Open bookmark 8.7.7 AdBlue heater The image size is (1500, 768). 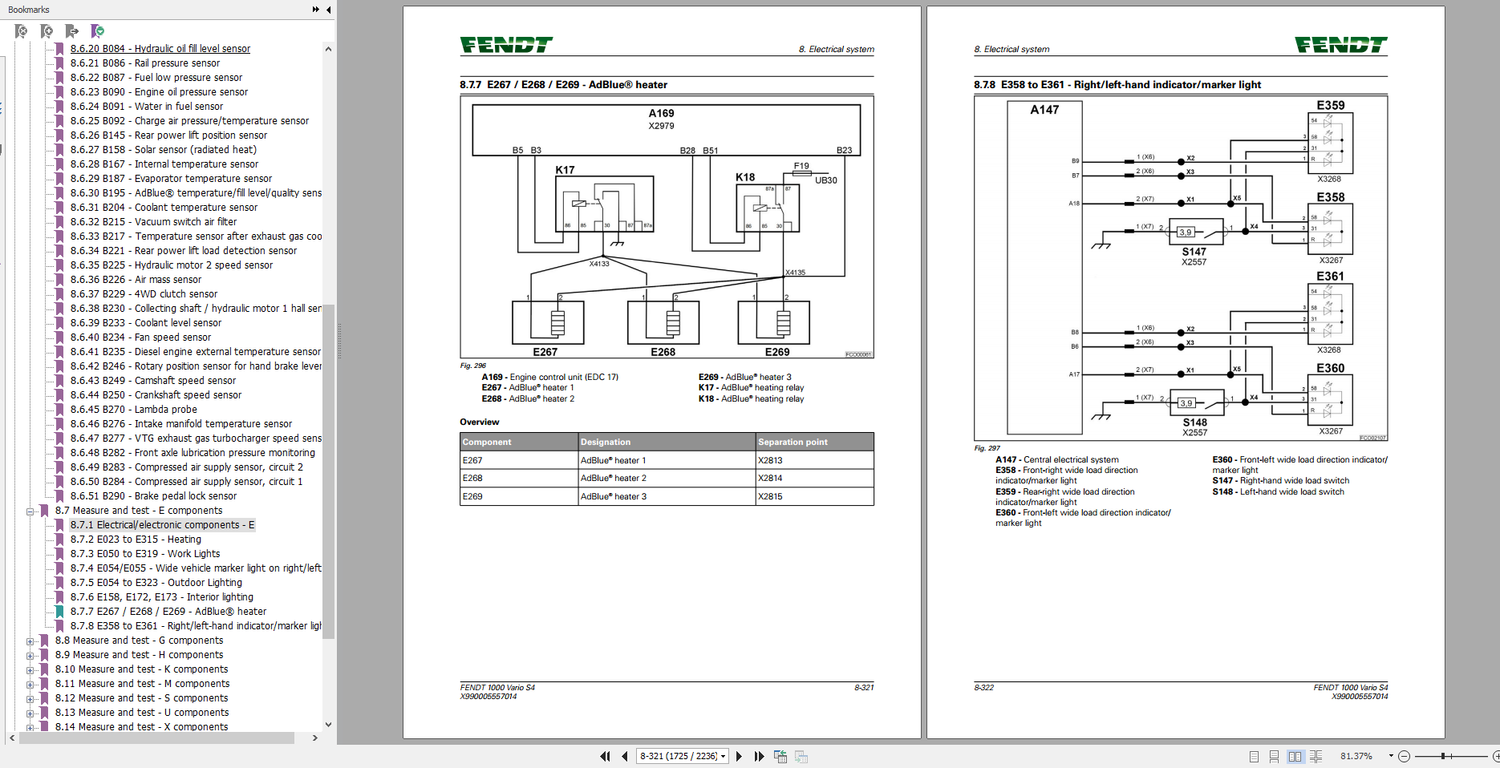click(x=168, y=611)
